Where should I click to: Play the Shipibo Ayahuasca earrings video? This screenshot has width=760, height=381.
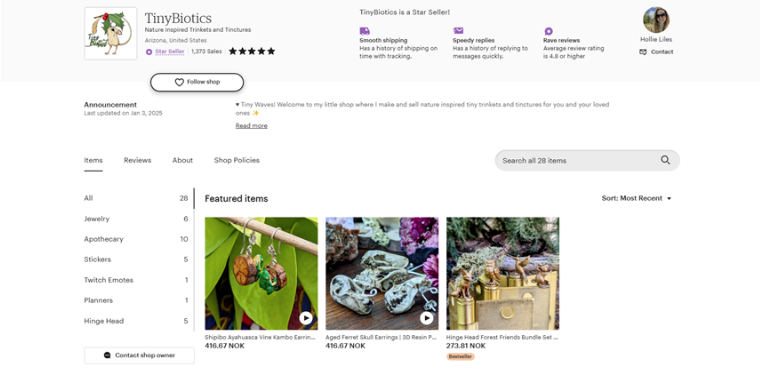[x=305, y=318]
